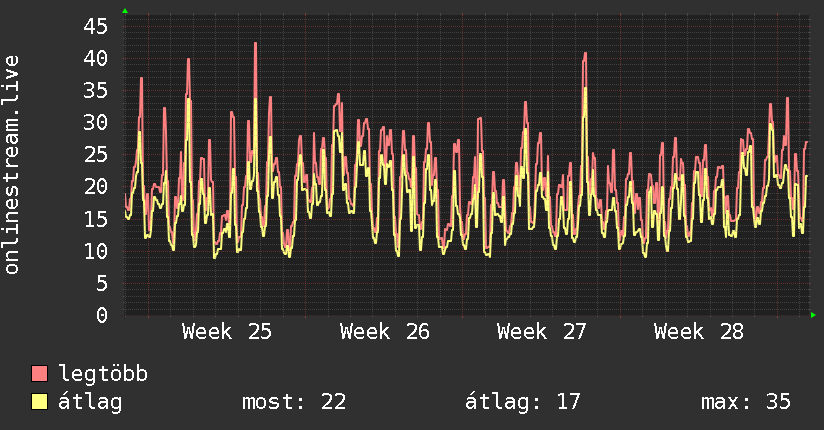Click the Week 26 axis label
The width and height of the screenshot is (824, 430).
coord(385,332)
